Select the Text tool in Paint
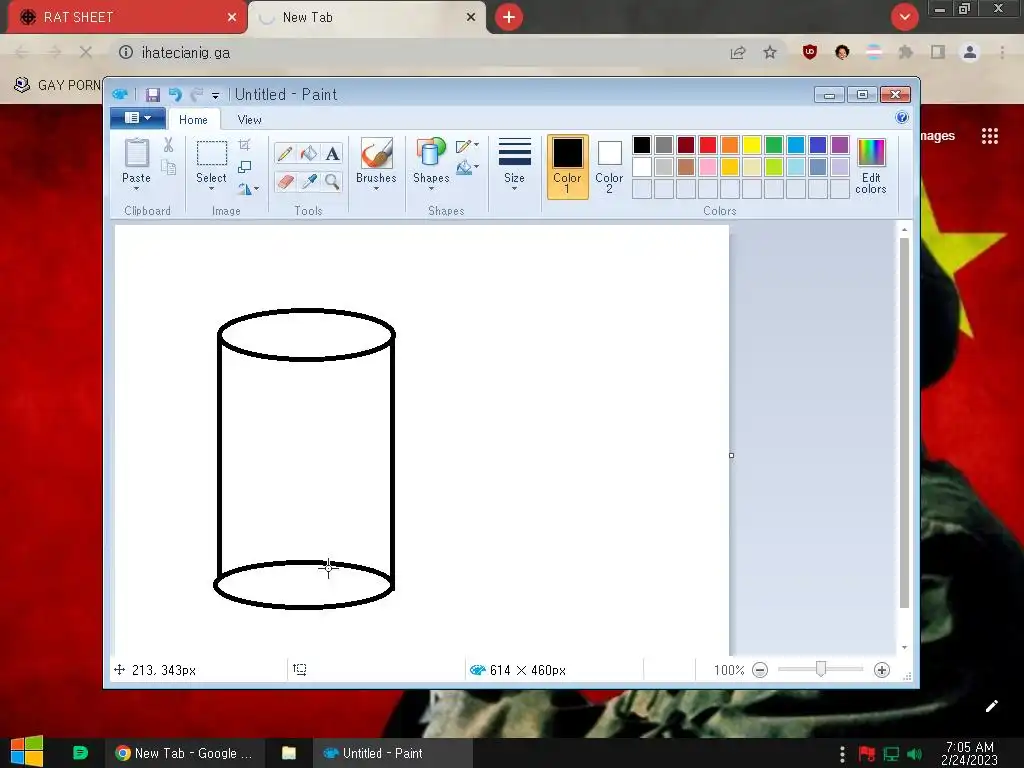1024x768 pixels. tap(332, 153)
